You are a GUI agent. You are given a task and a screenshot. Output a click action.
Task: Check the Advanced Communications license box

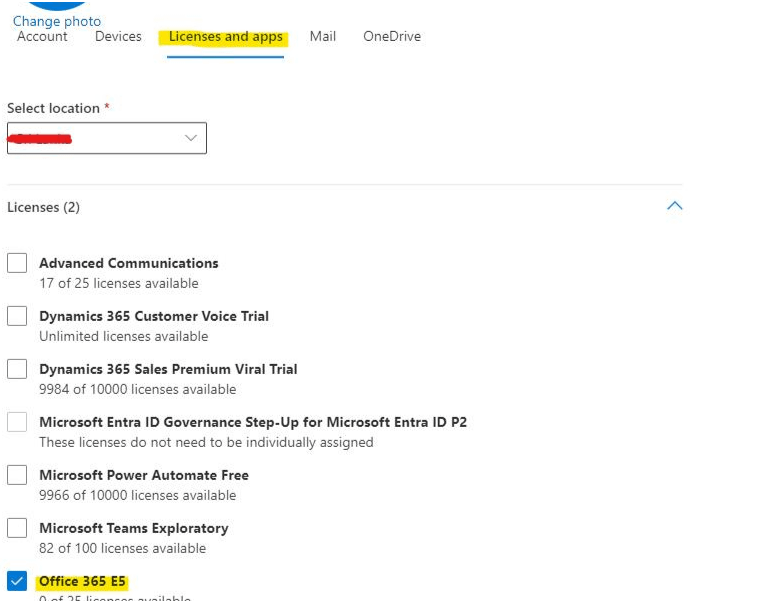[x=17, y=263]
